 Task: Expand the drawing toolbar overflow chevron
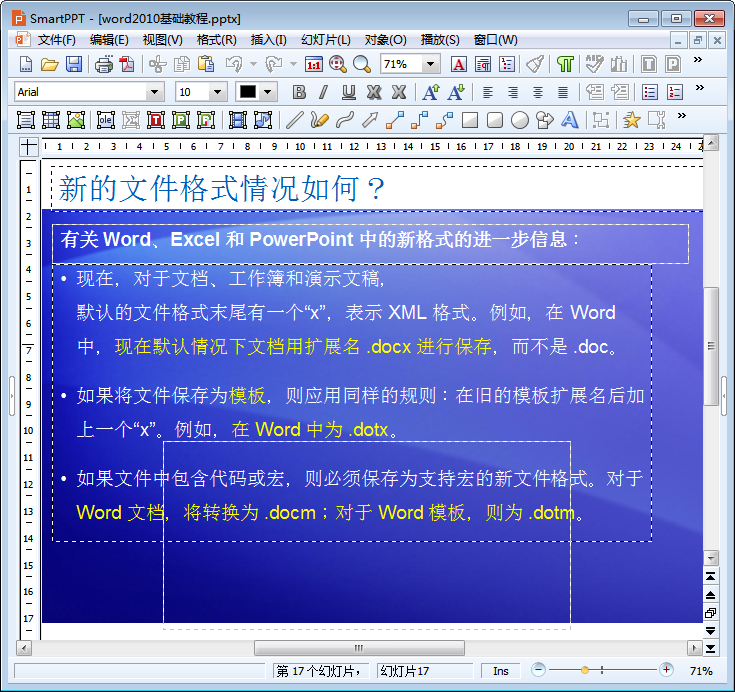pyautogui.click(x=682, y=115)
